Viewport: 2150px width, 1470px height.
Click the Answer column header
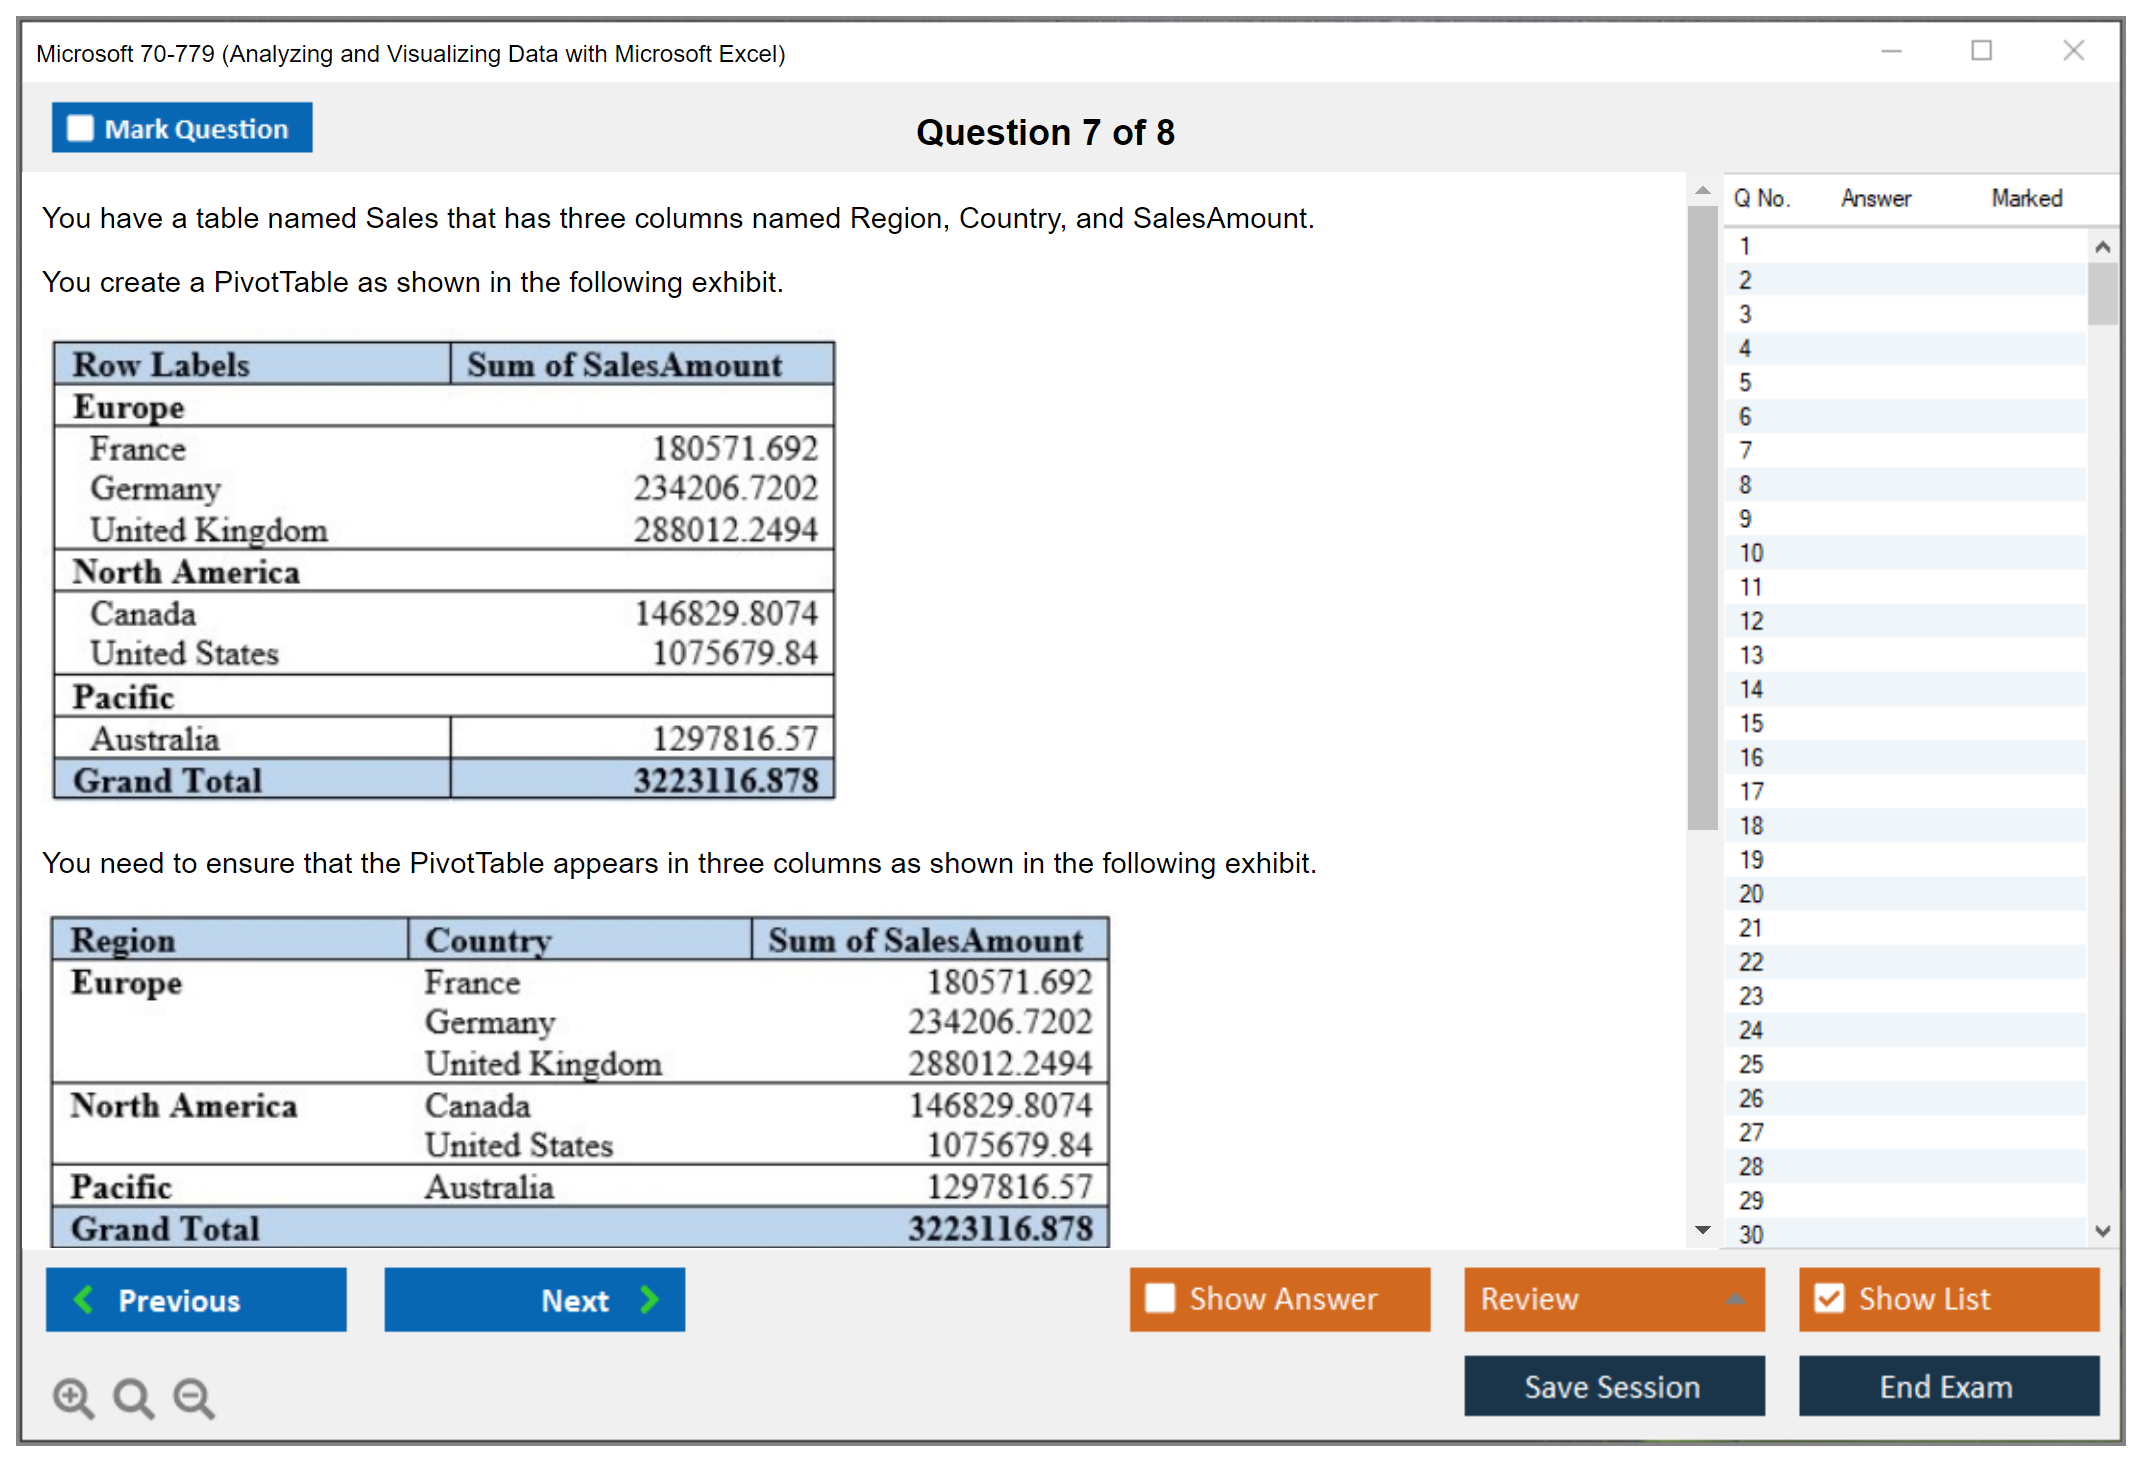pos(1875,198)
